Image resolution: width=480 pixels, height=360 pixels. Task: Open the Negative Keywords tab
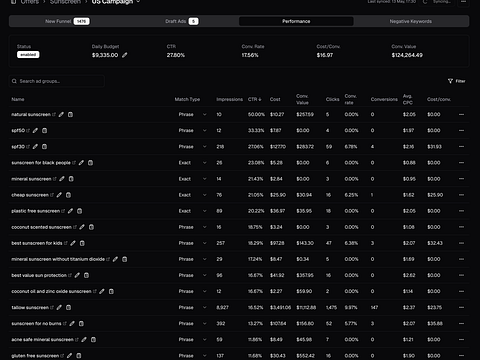click(x=411, y=21)
